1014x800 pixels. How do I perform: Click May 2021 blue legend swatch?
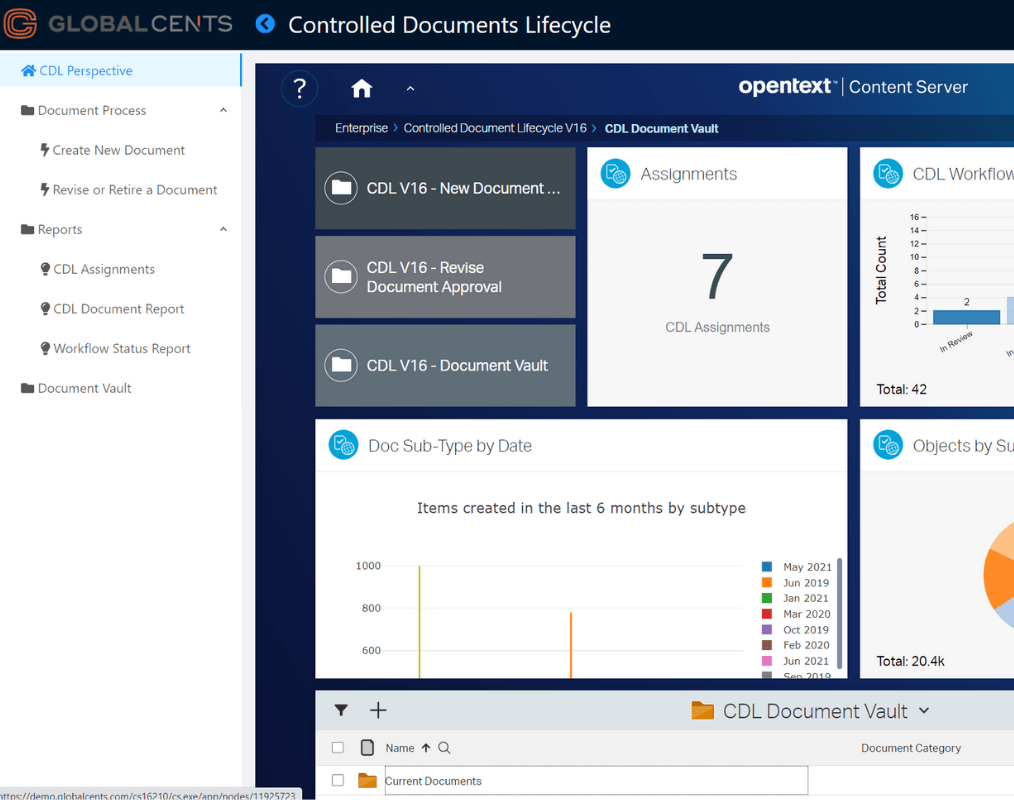(x=767, y=567)
